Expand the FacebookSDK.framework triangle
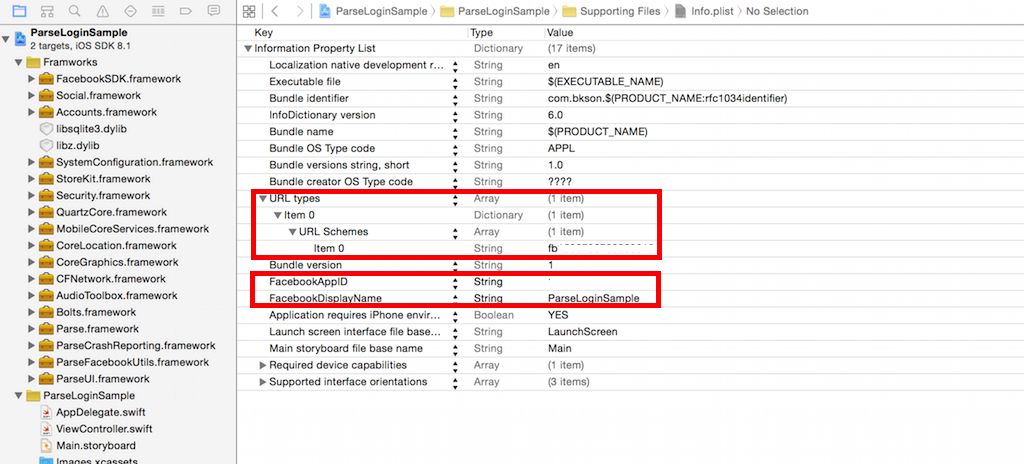Screen dimensions: 1024x464 pos(31,78)
